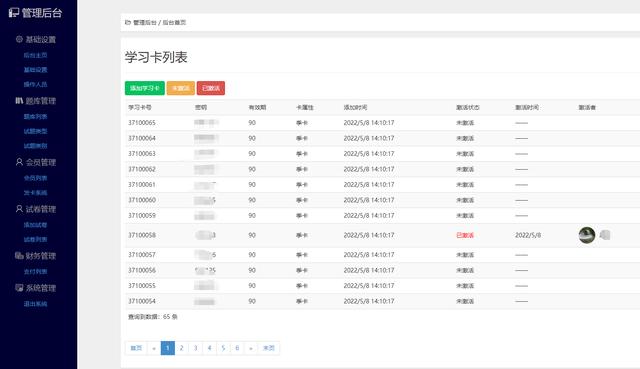Click card number 37100054
This screenshot has width=640, height=369.
coord(142,301)
